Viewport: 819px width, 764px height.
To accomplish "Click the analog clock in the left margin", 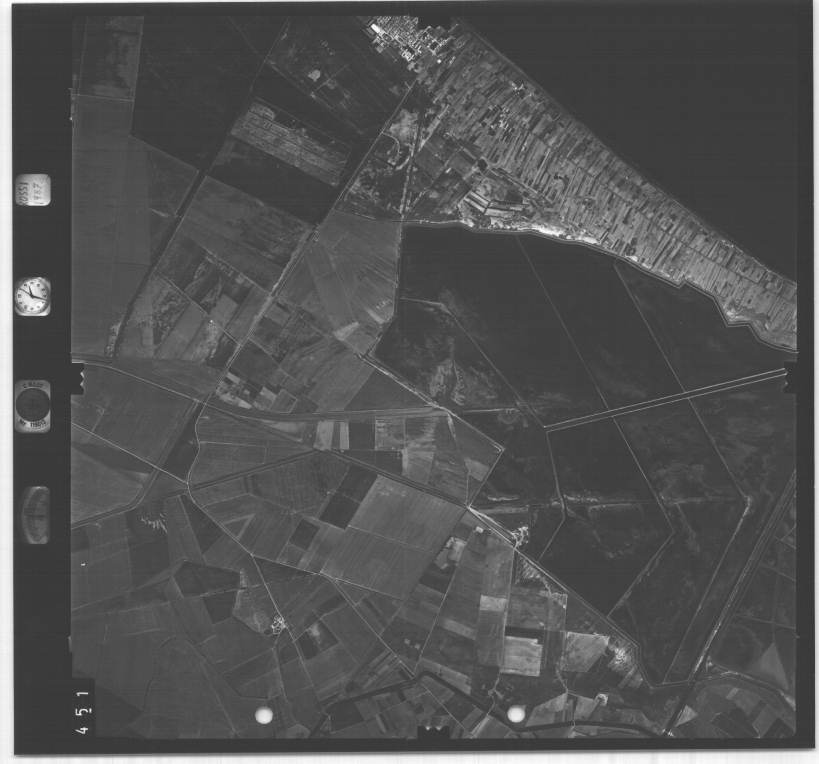I will pyautogui.click(x=33, y=295).
